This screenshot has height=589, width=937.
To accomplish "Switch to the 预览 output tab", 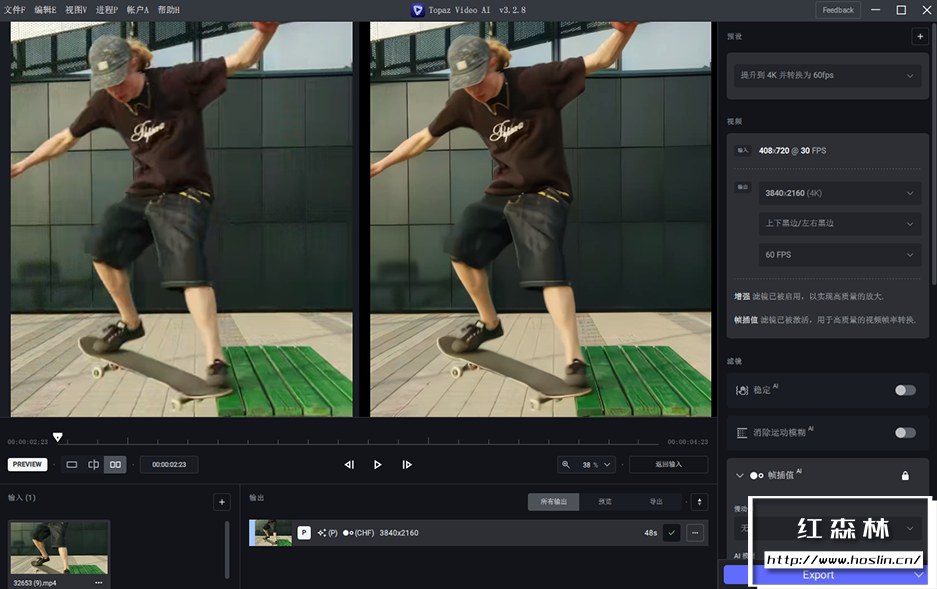I will click(604, 502).
